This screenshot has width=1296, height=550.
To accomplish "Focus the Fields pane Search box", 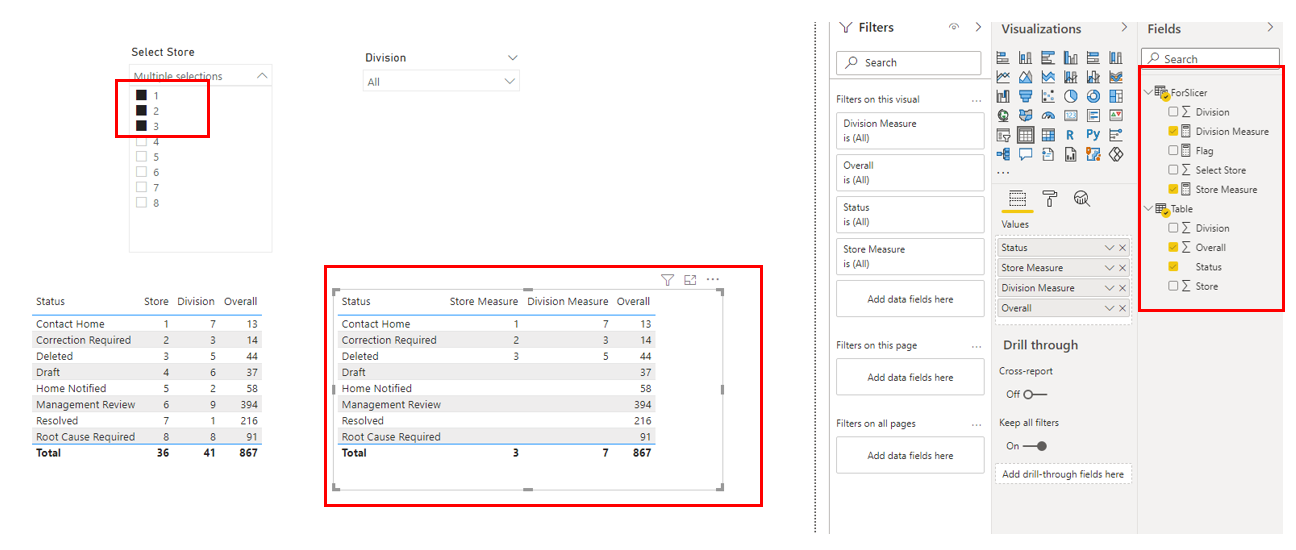I will [1210, 59].
